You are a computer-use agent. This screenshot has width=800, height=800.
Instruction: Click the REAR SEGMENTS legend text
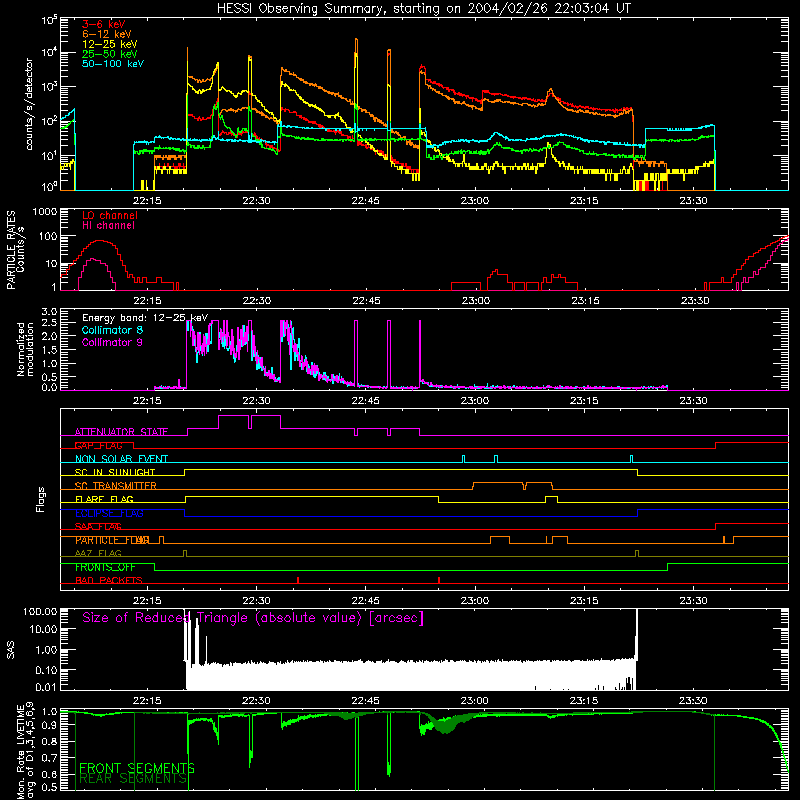tap(133, 779)
